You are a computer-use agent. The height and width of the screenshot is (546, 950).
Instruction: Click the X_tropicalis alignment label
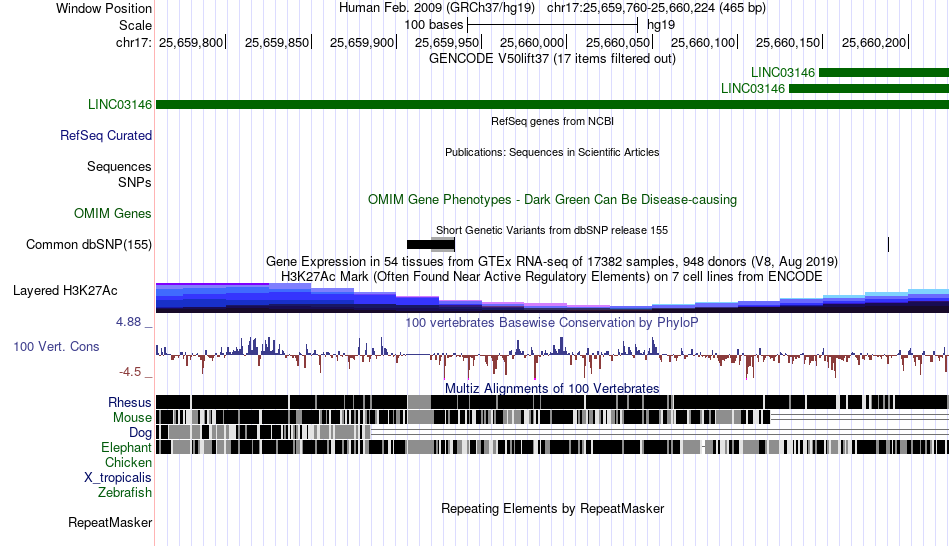118,478
